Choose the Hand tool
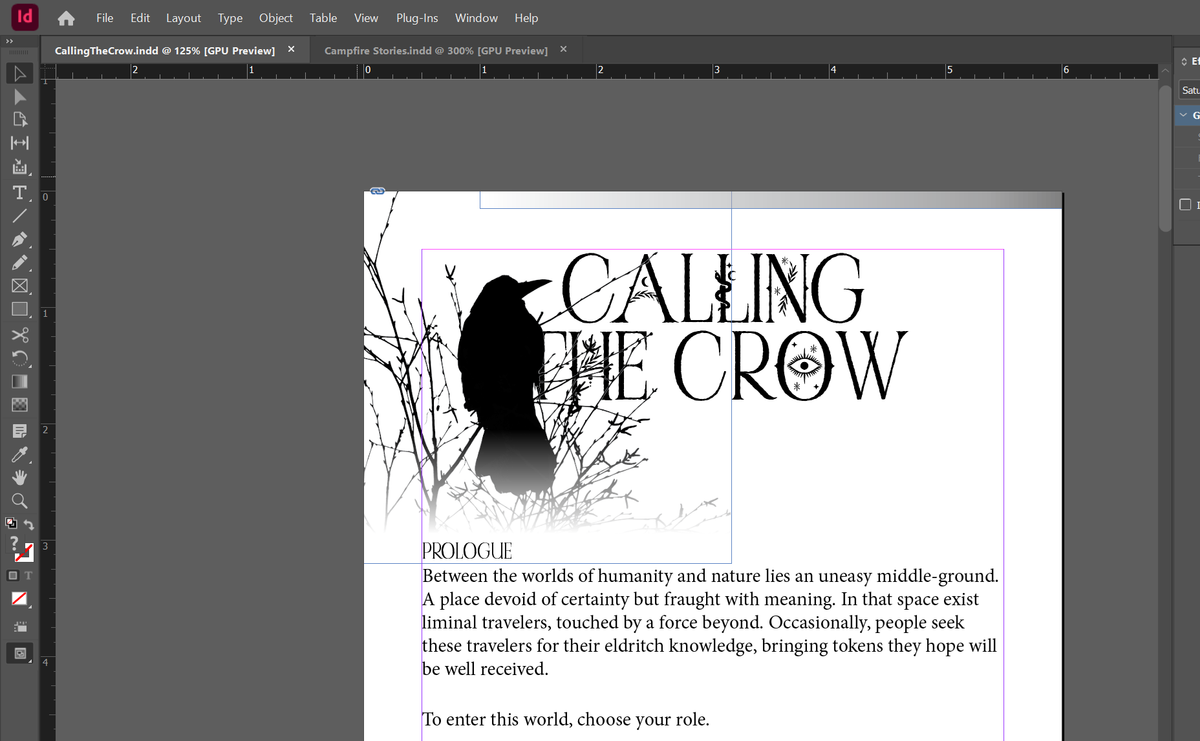Screen dimensions: 1200x741 [19, 477]
